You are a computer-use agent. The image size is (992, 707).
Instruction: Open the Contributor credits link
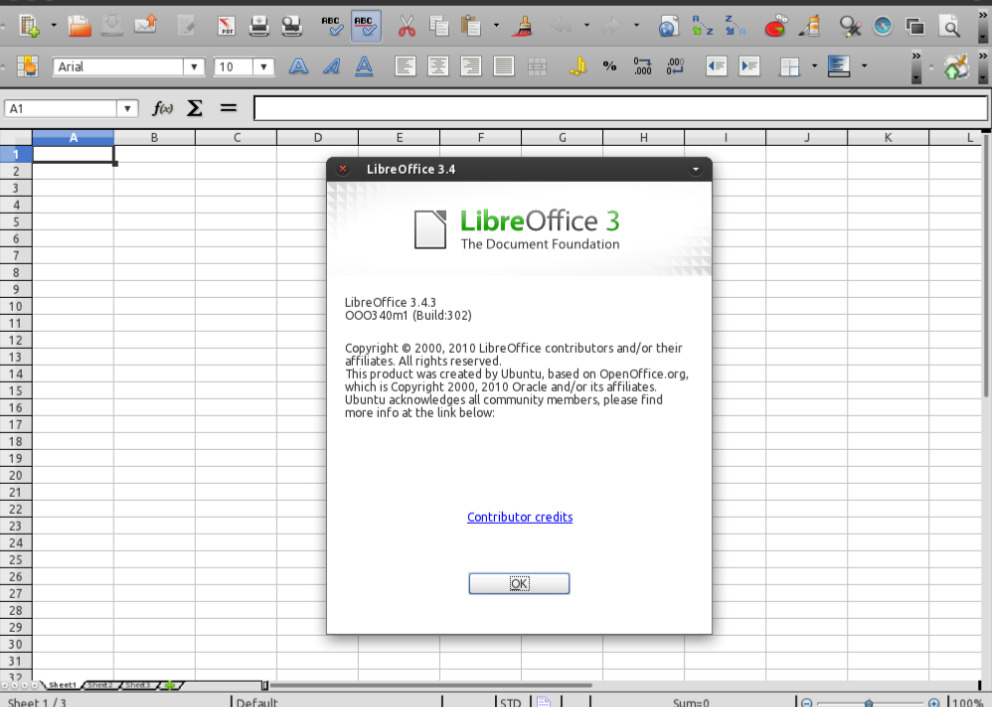pos(520,517)
